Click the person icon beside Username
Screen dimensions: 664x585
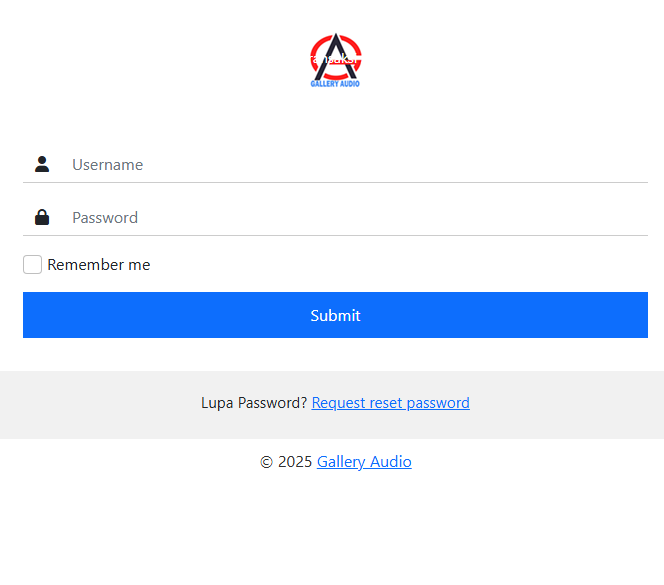[42, 164]
